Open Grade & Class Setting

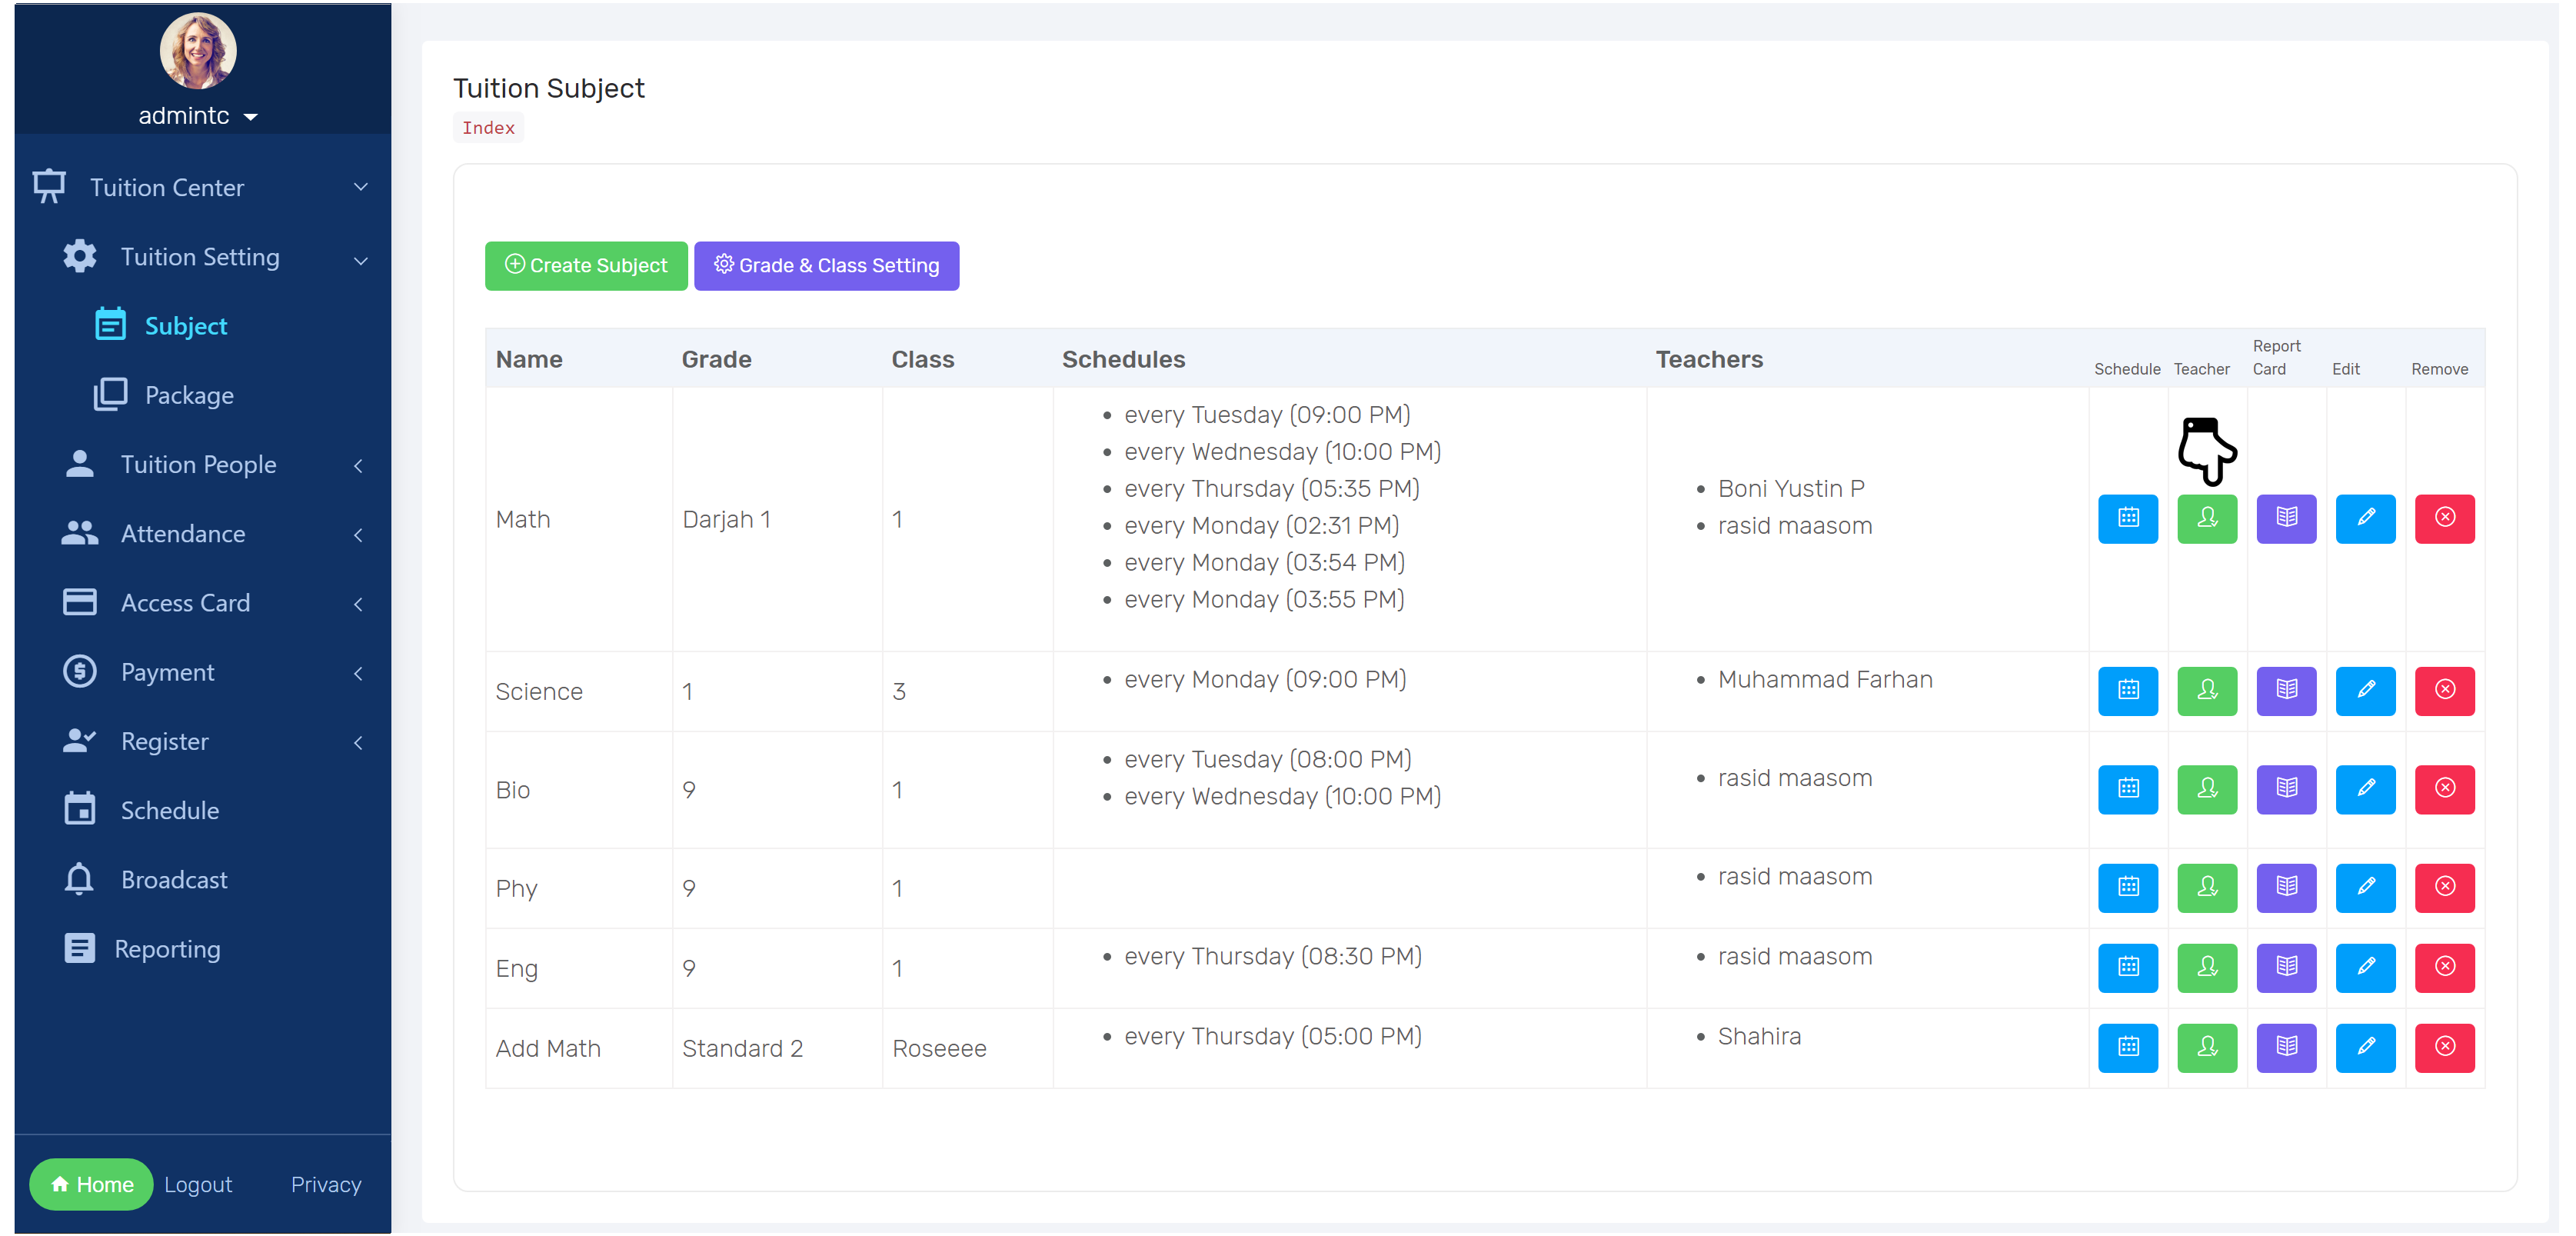click(x=826, y=265)
